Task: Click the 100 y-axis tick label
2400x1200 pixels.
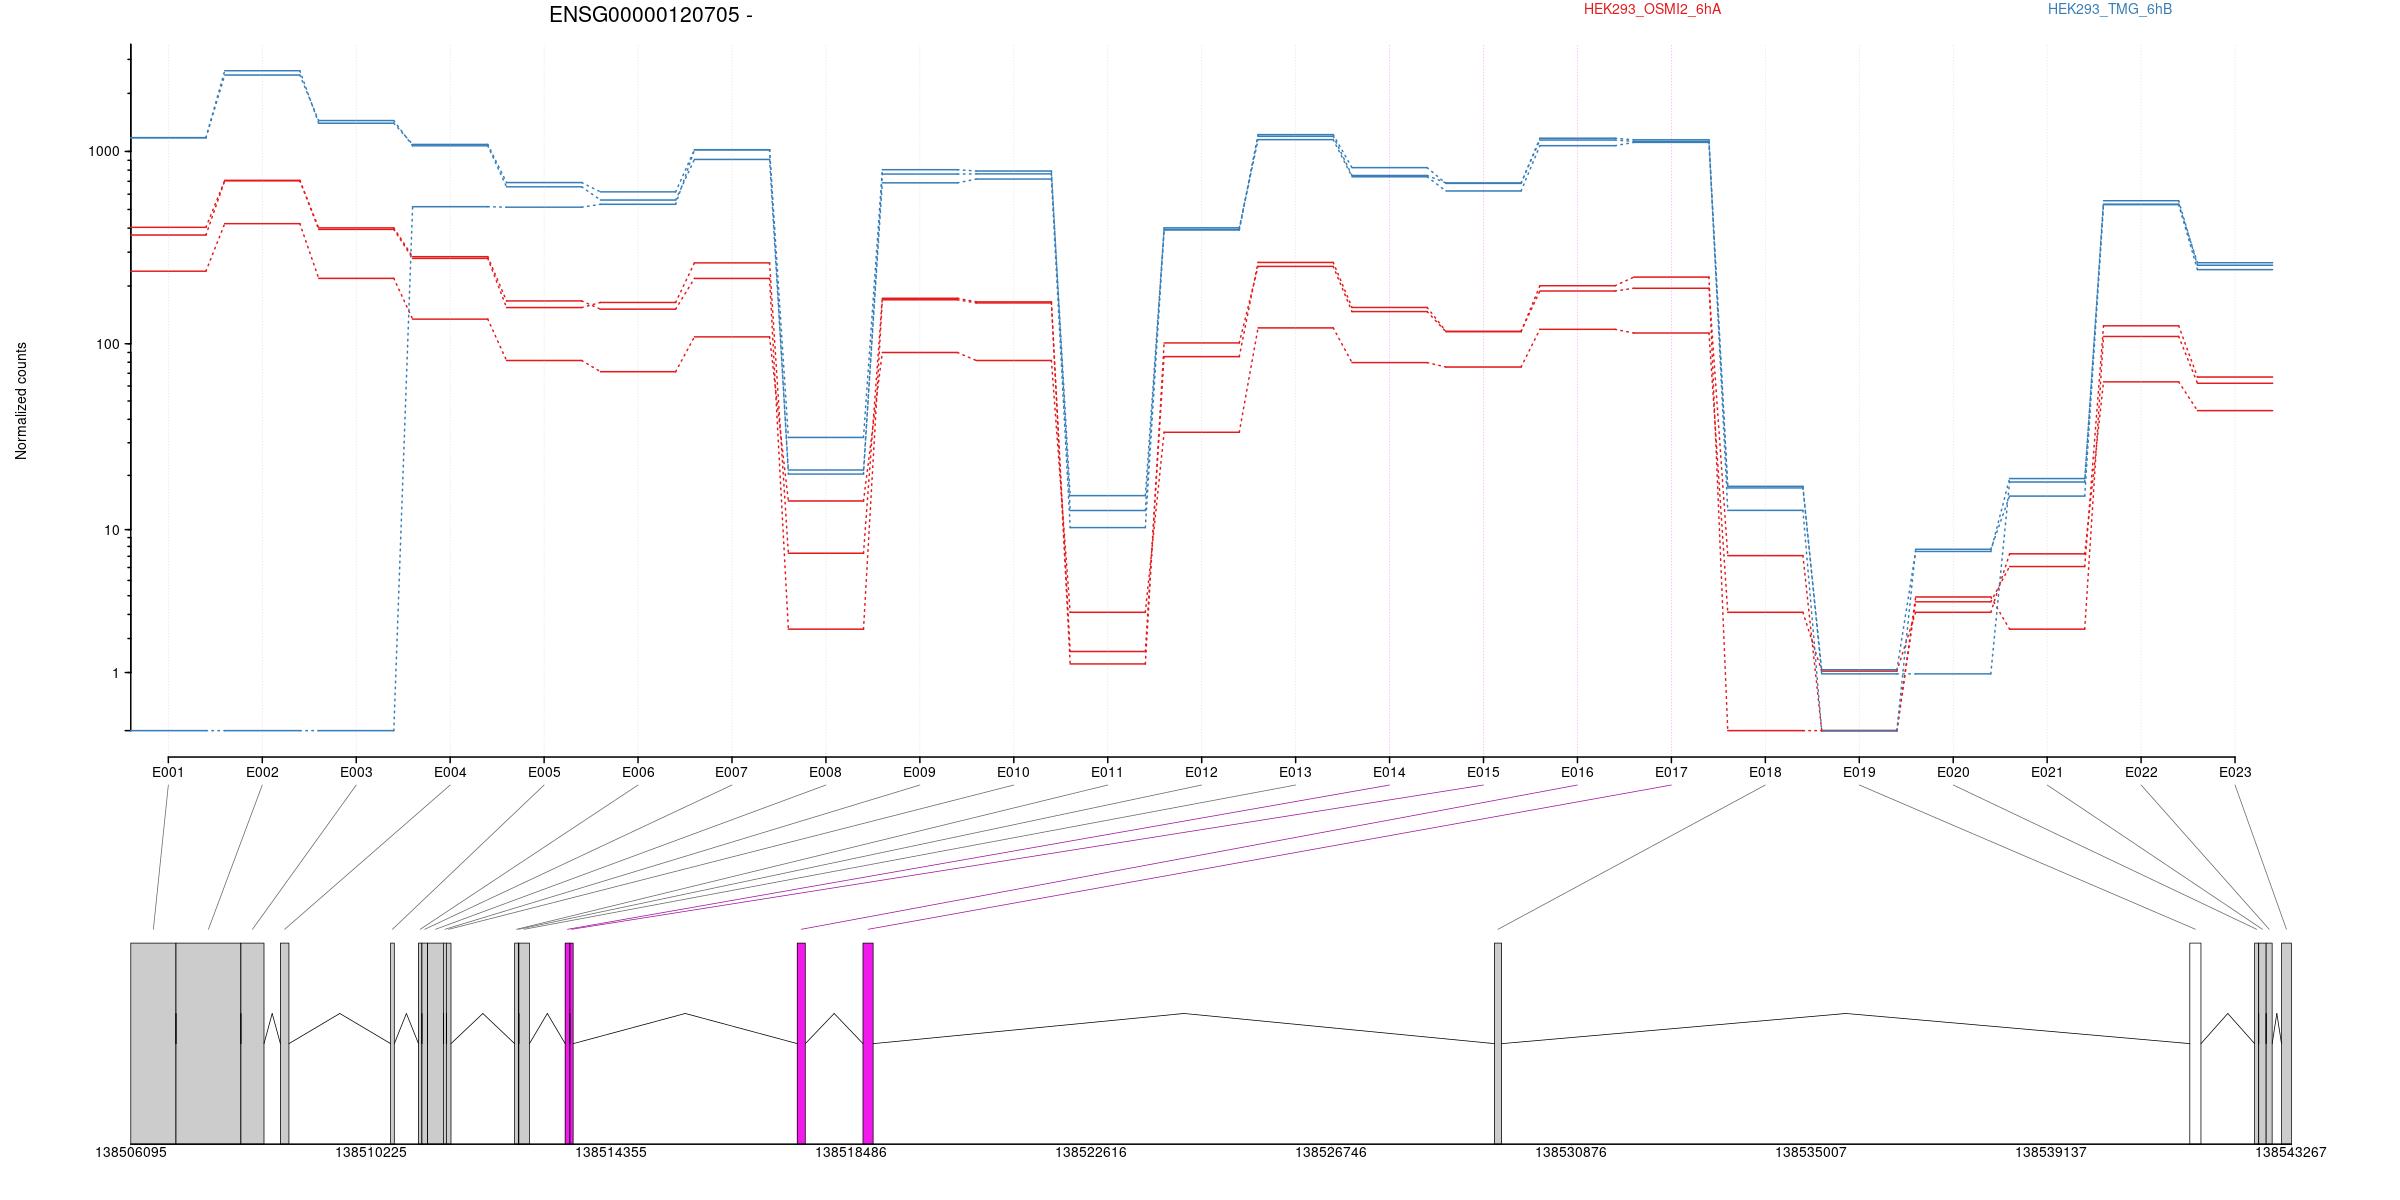Action: [x=108, y=344]
